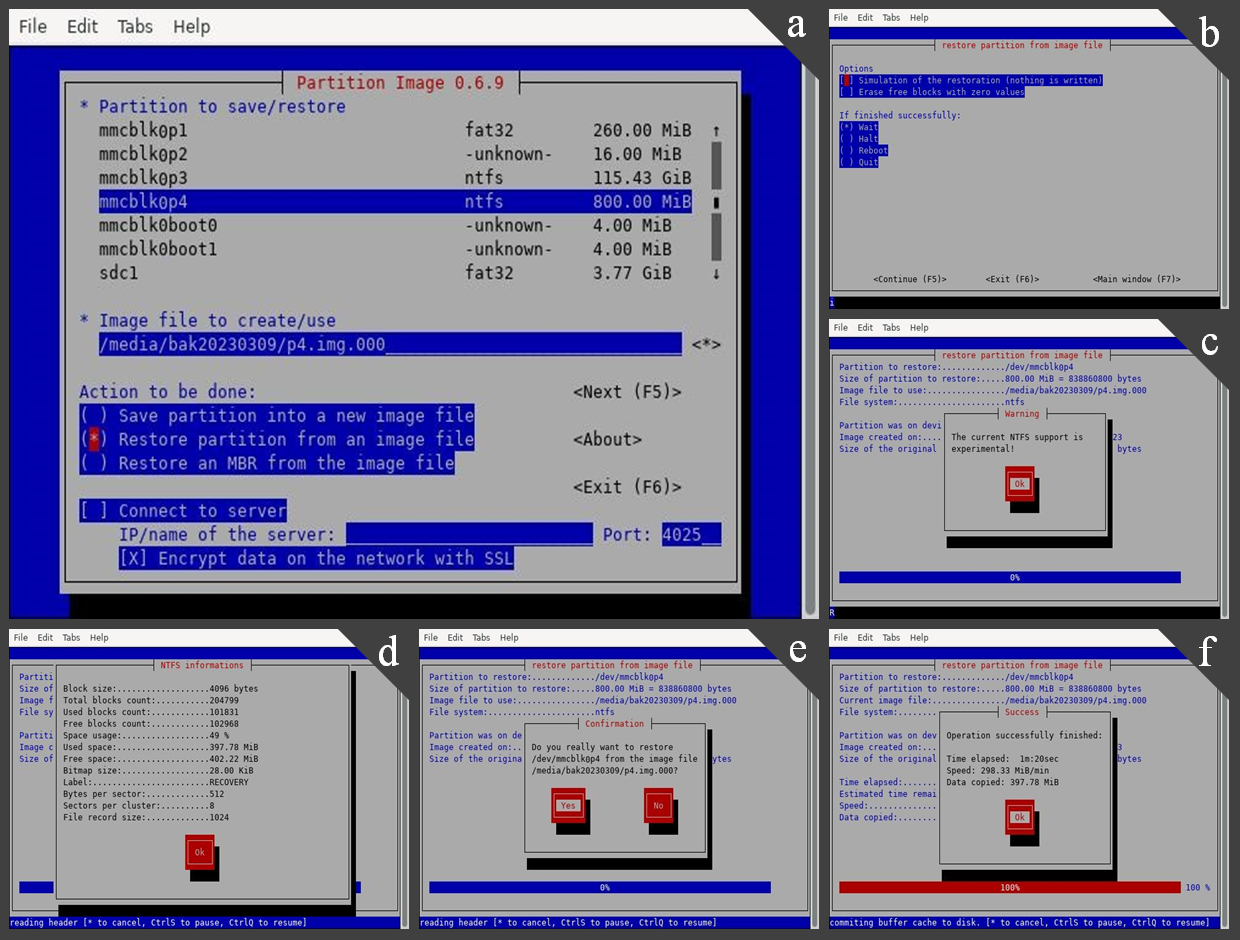
Task: Click the red 100% progress bar
Action: click(x=1009, y=887)
